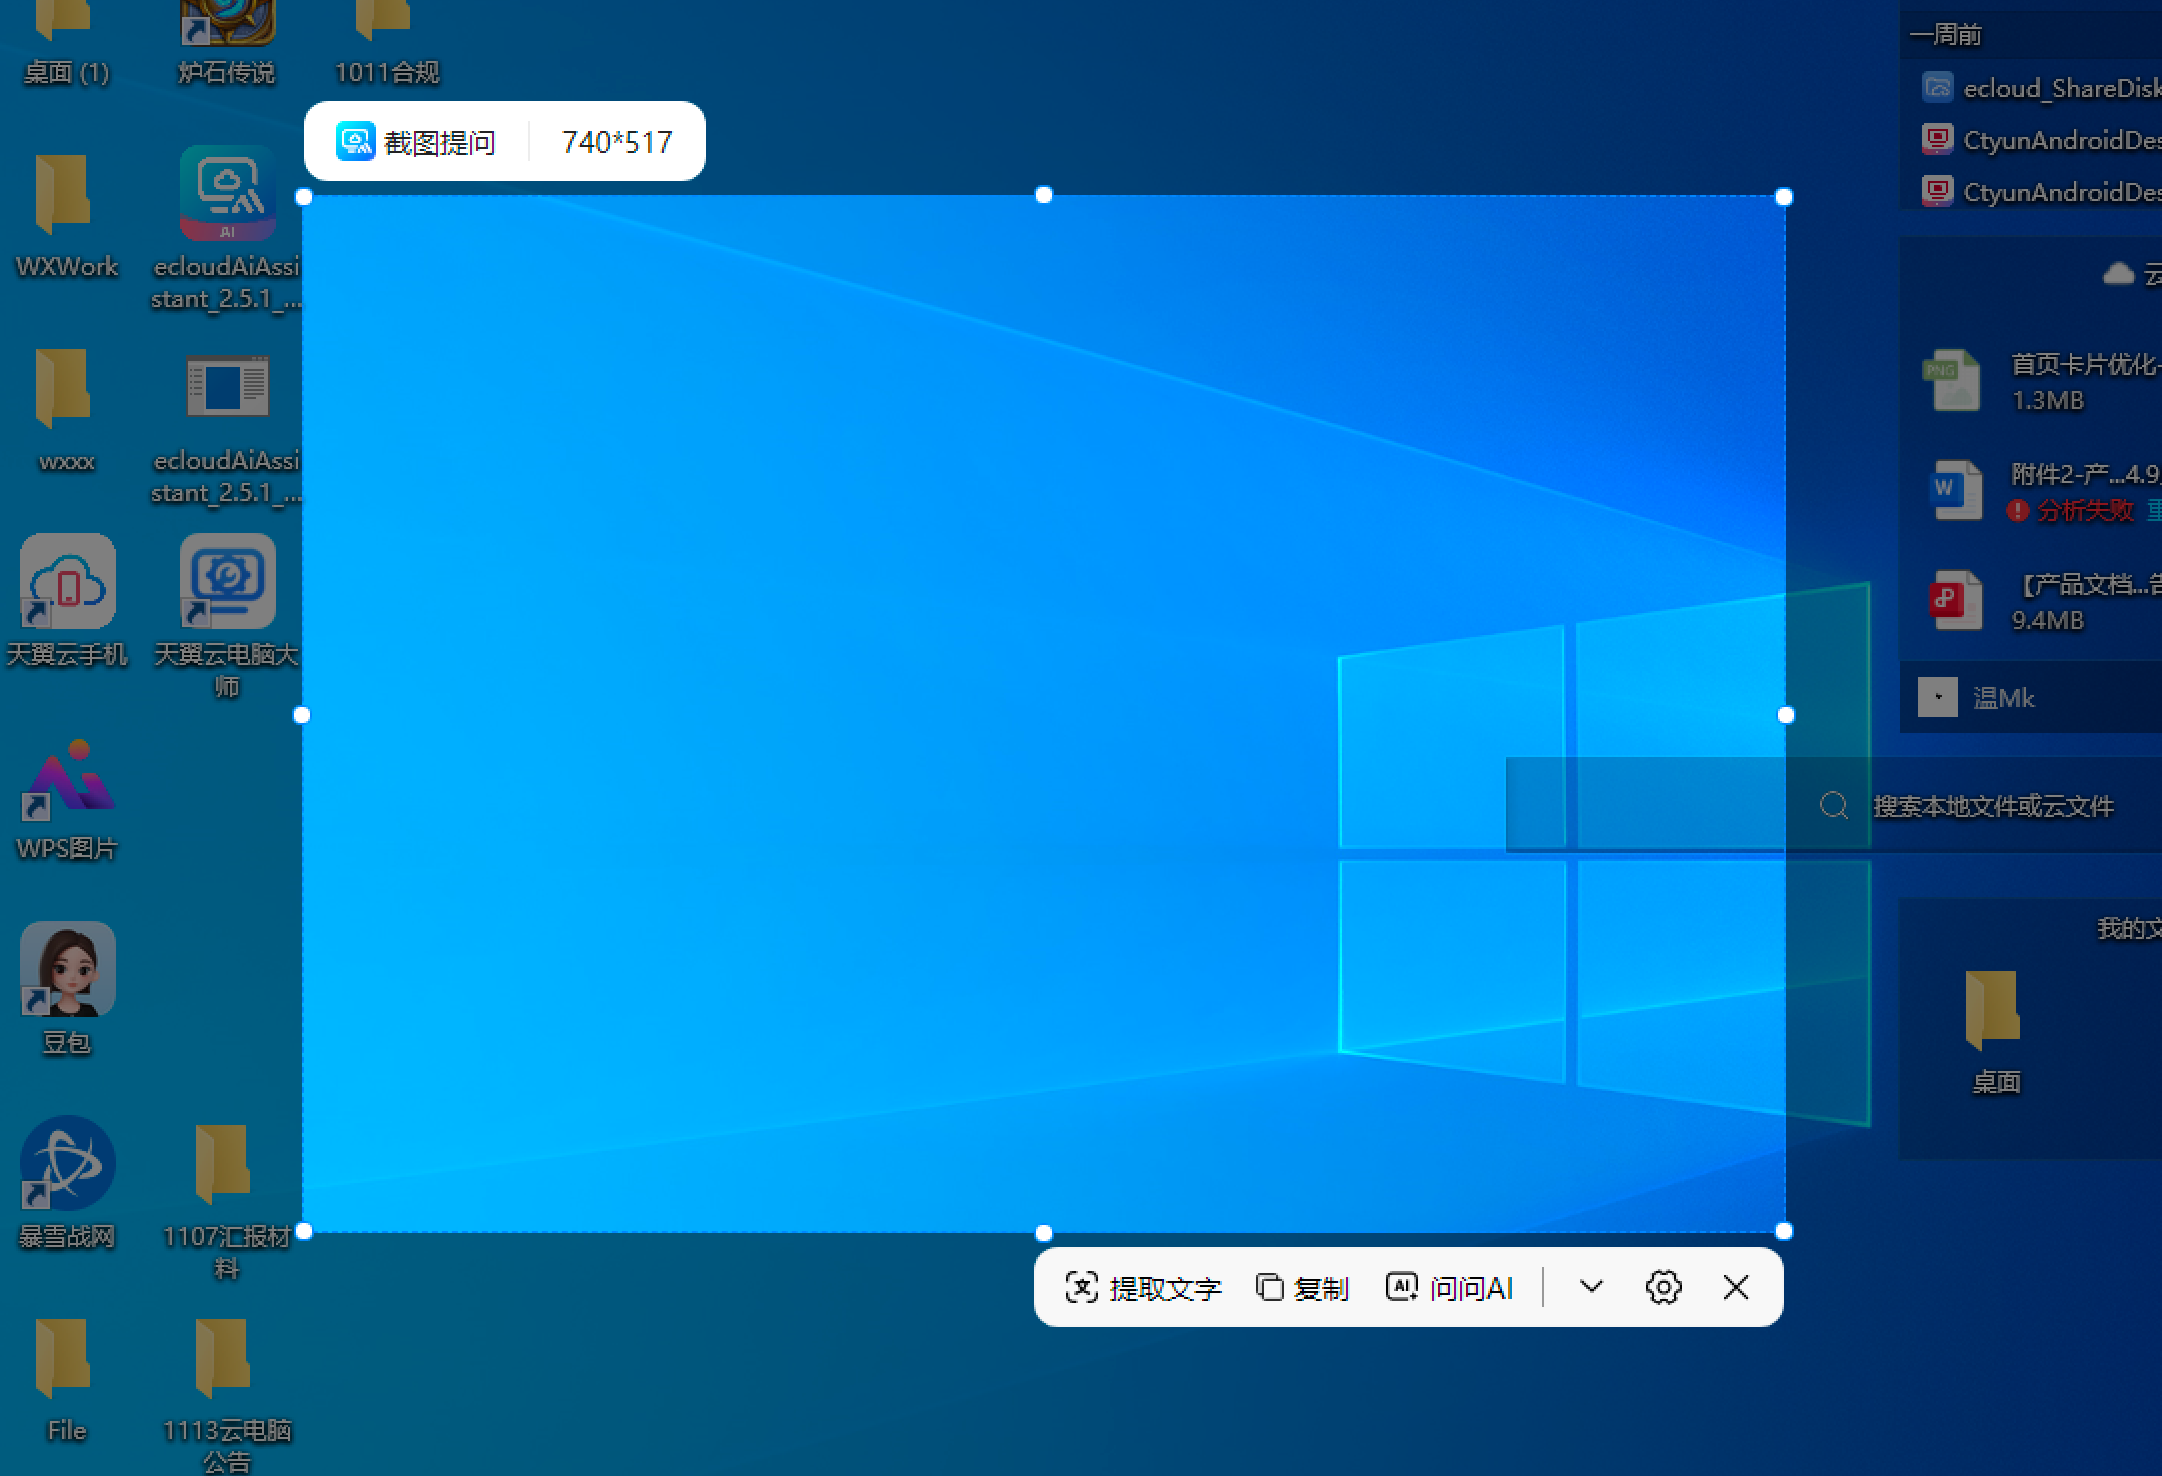The height and width of the screenshot is (1476, 2162).
Task: Click the 截图提问 label icon
Action: (356, 142)
